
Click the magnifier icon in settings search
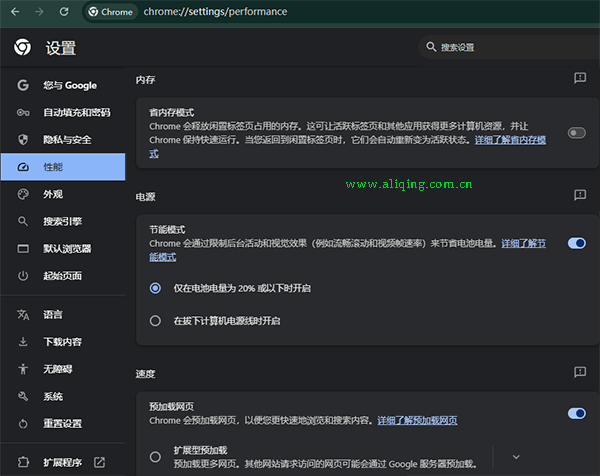pyautogui.click(x=431, y=47)
